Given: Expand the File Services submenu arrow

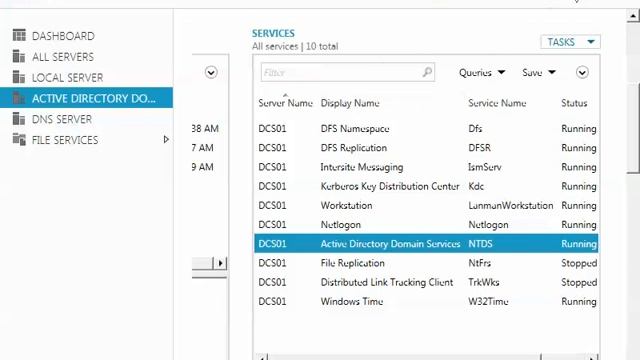Looking at the screenshot, I should (x=166, y=140).
